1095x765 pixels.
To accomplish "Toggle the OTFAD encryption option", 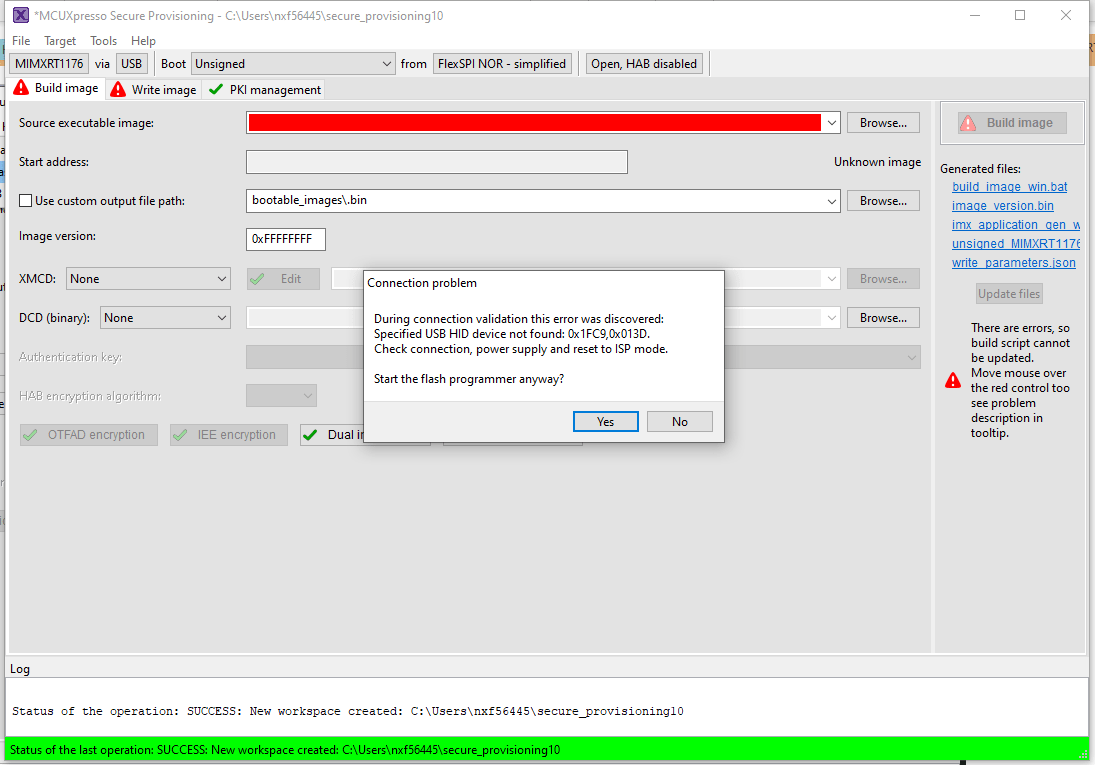I will coord(88,435).
